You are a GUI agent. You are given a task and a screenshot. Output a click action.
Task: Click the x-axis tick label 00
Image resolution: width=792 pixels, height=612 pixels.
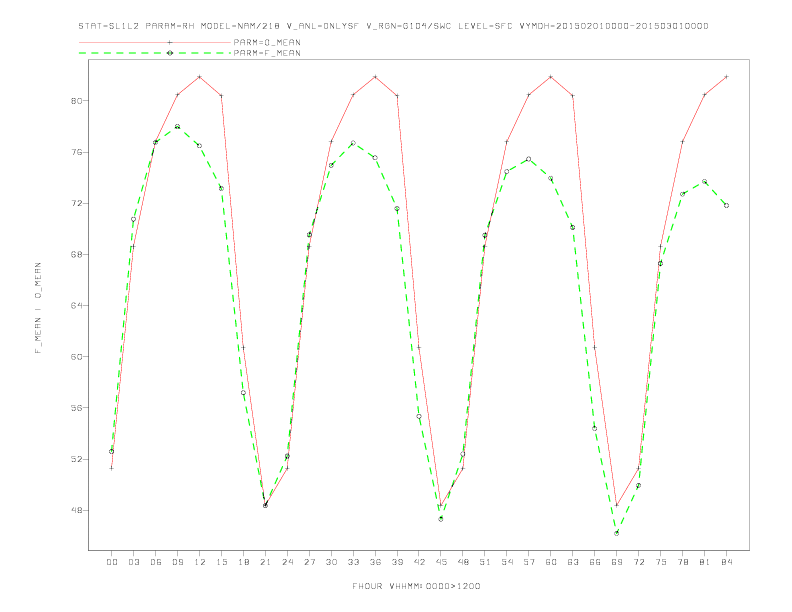[x=112, y=562]
